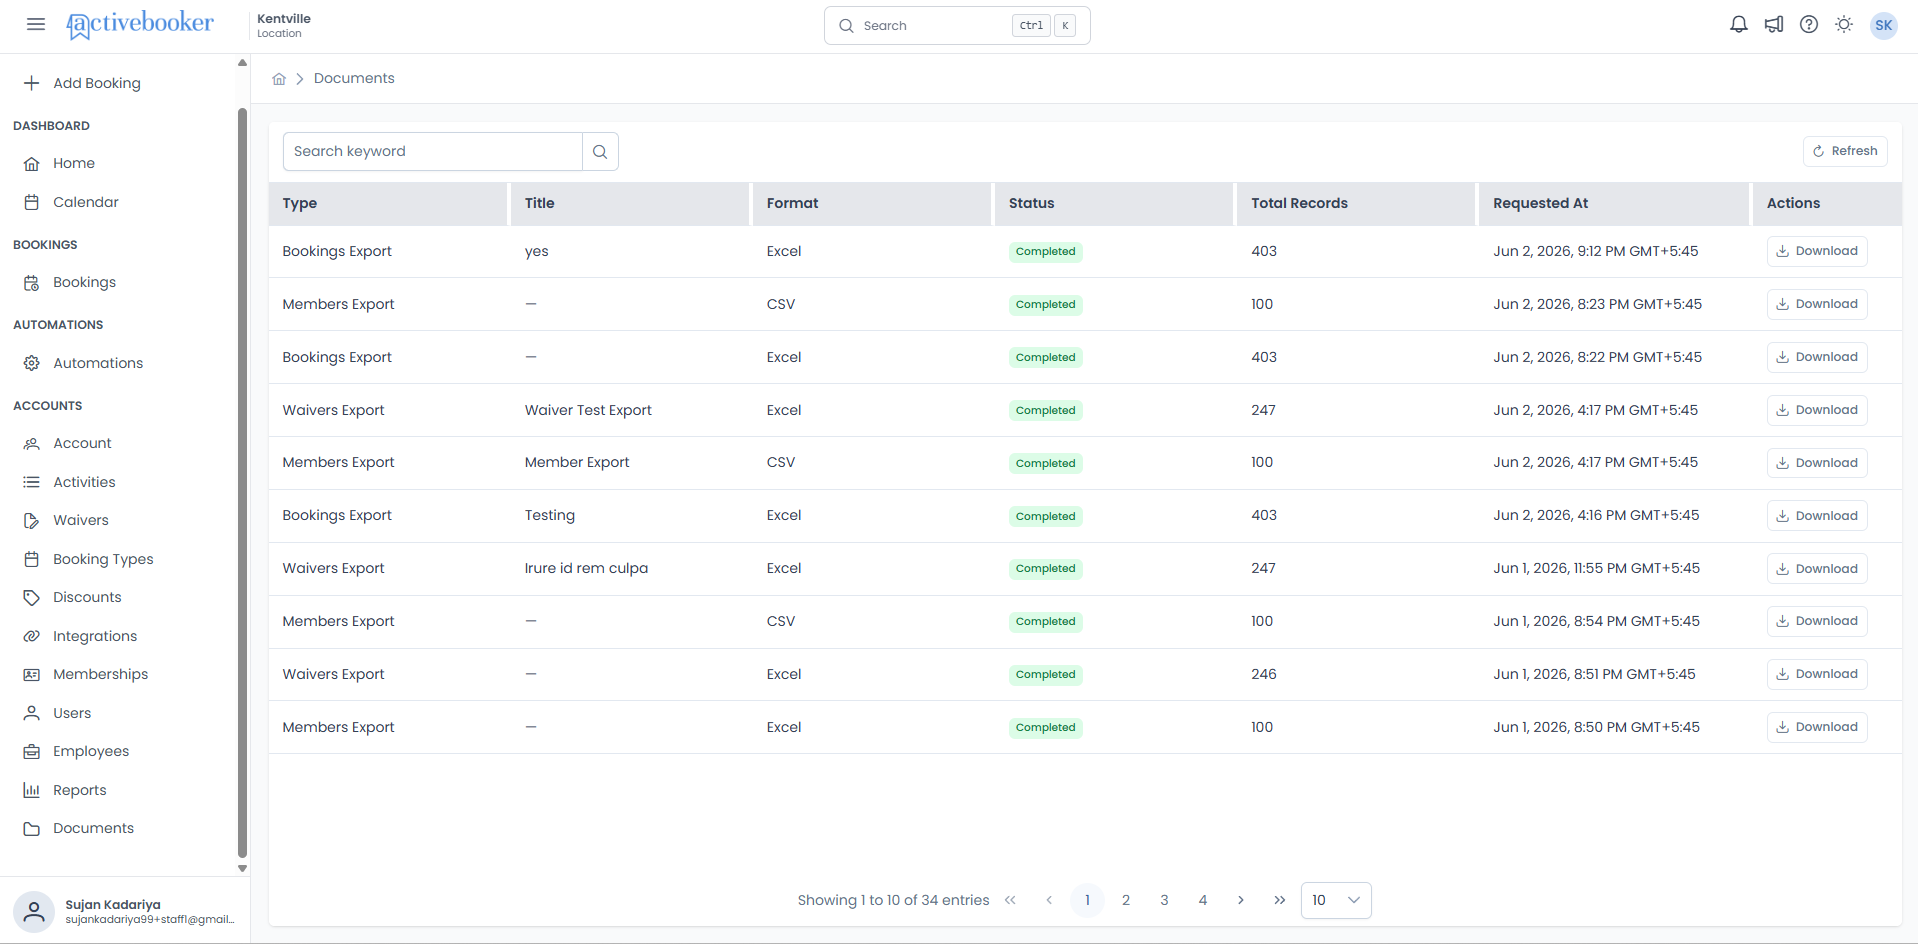Click 'Jun 2, 2026, 8:23 PM GMT+5:45' cell
The image size is (1918, 944).
1597,304
